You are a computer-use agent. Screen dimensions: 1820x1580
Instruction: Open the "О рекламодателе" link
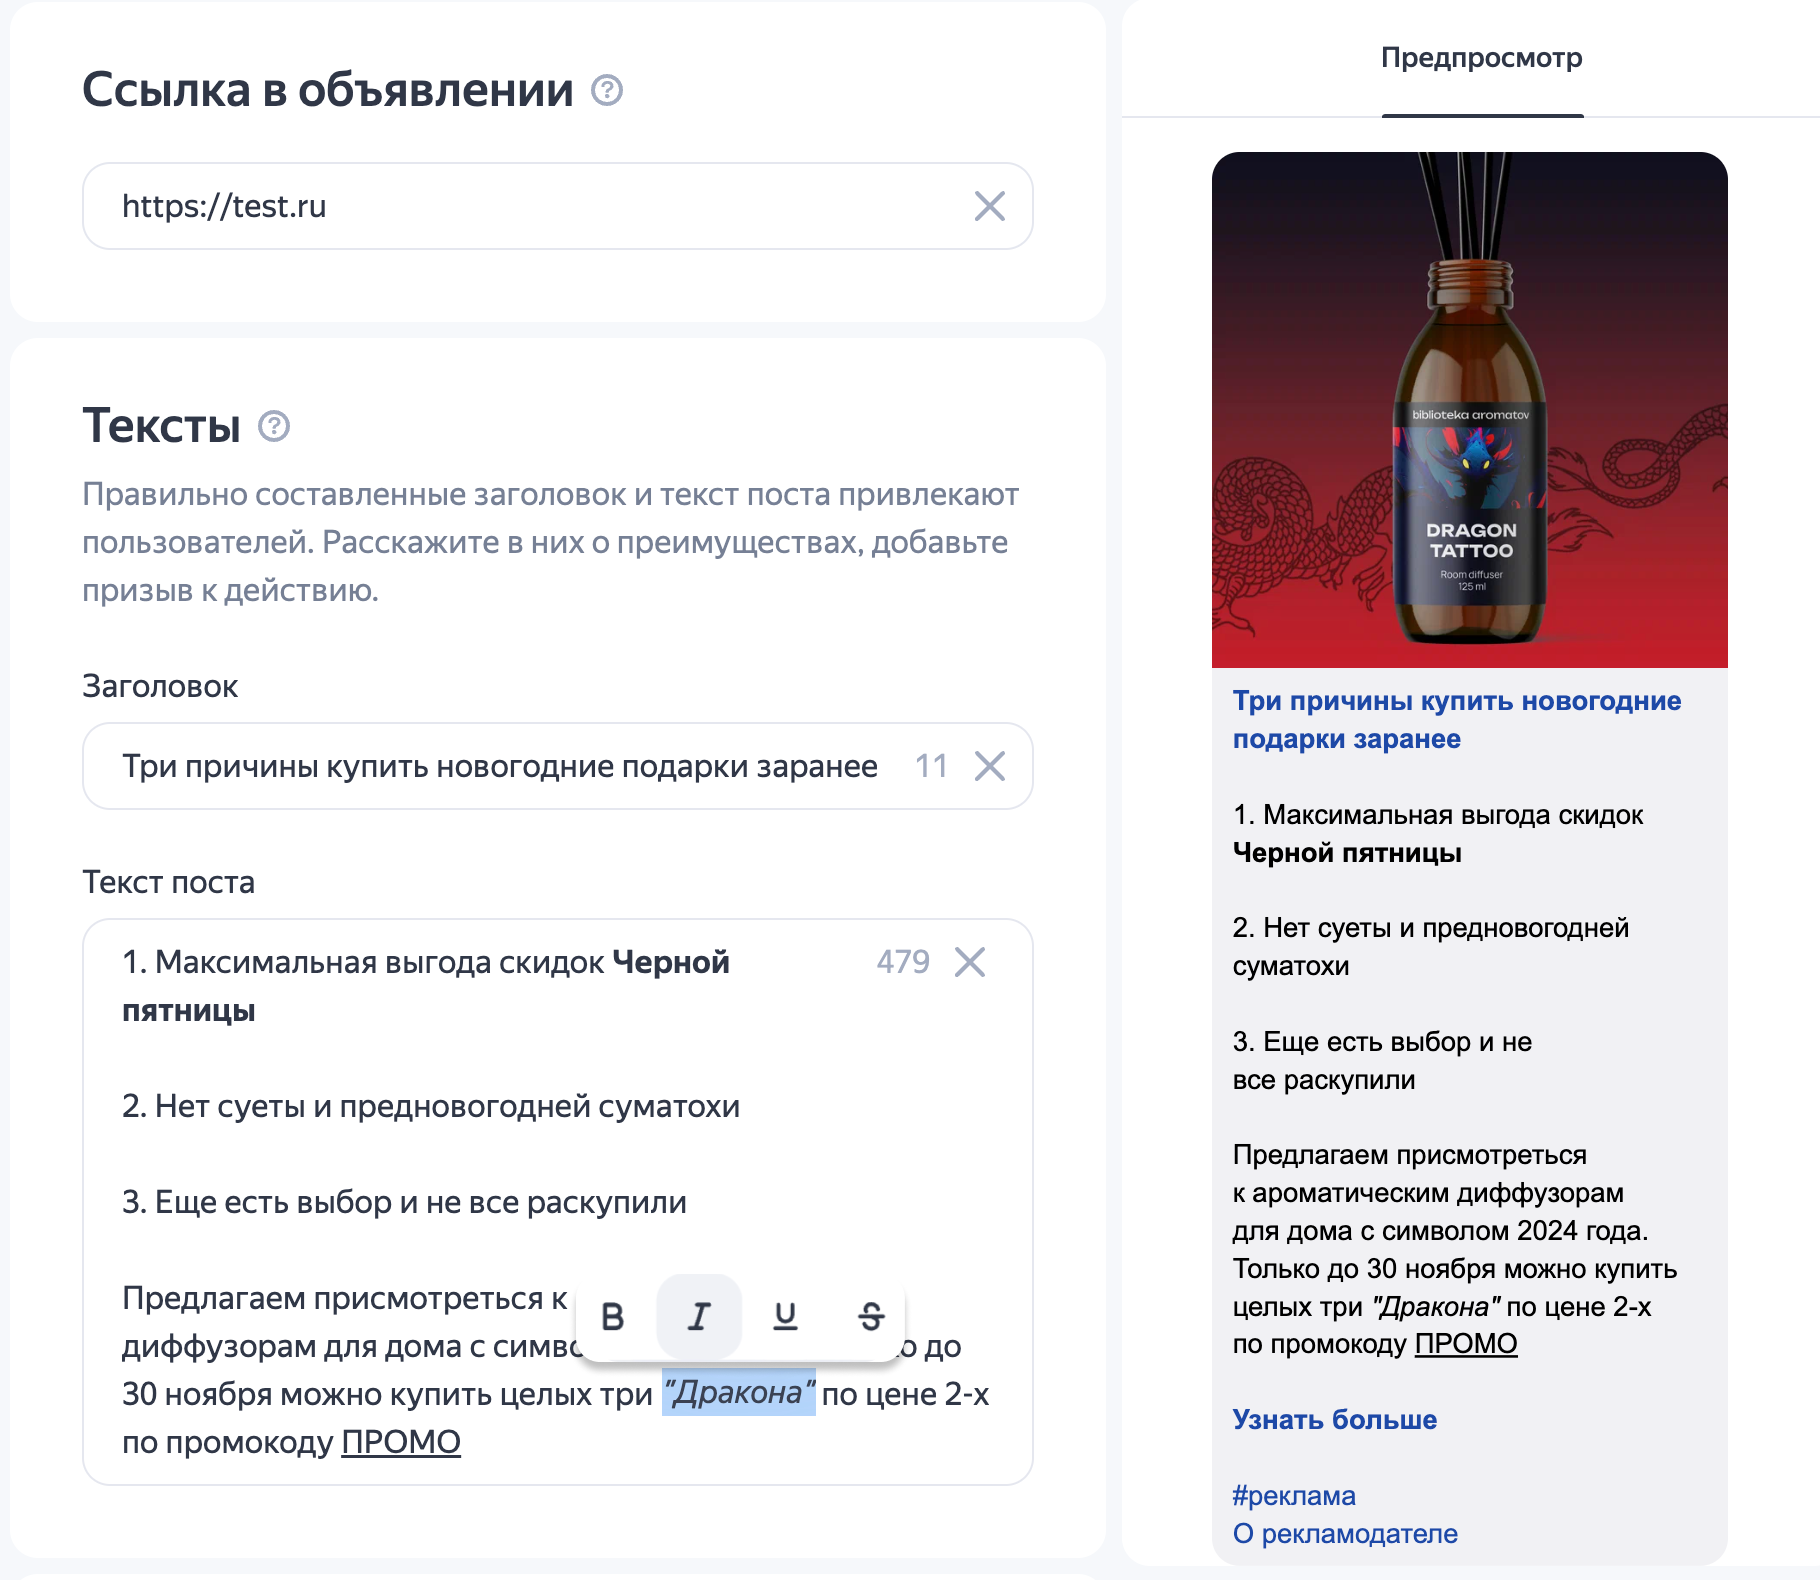[1344, 1534]
